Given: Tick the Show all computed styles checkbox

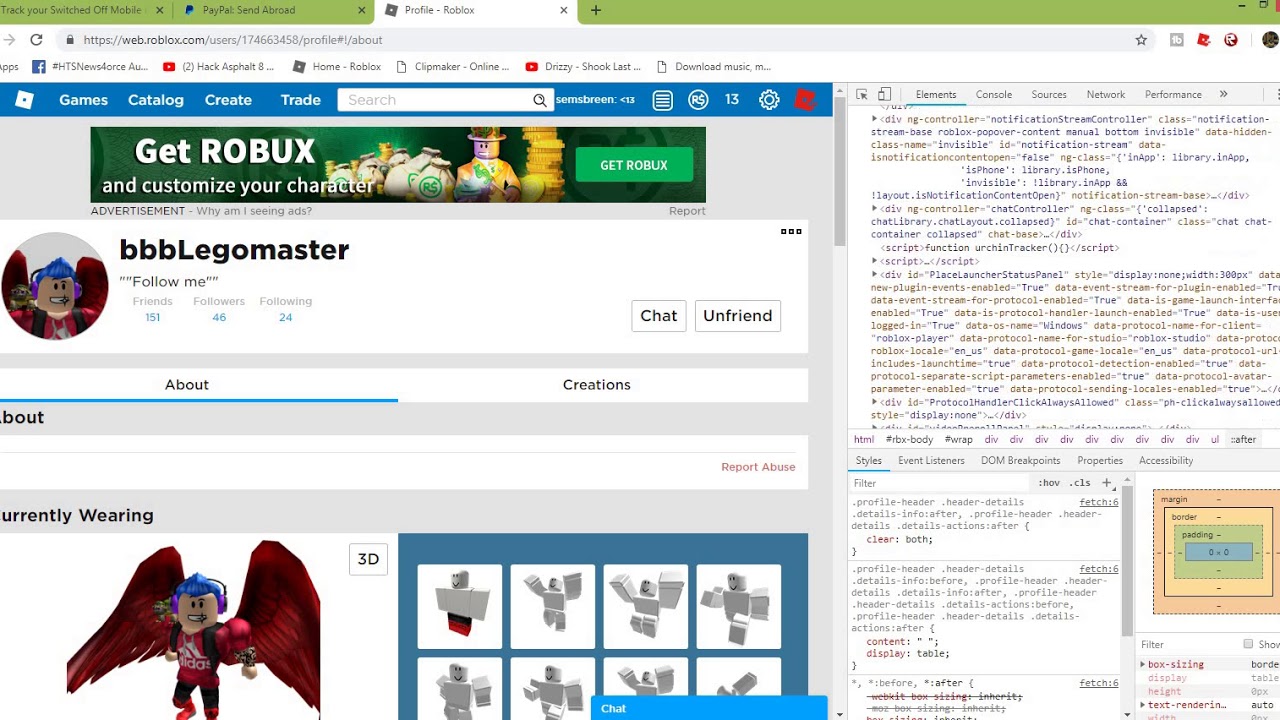Looking at the screenshot, I should click(x=1248, y=644).
